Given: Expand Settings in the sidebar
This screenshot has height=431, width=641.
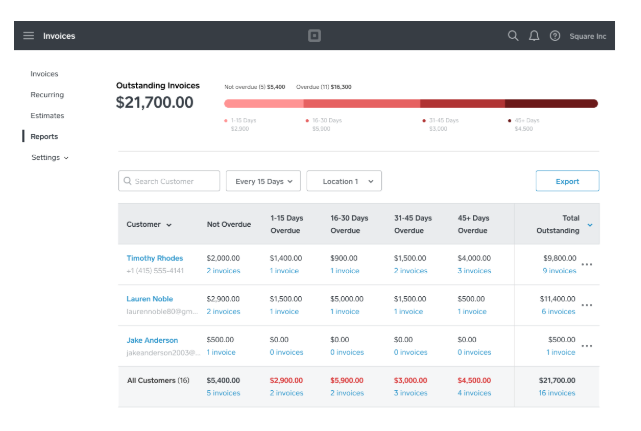Looking at the screenshot, I should point(50,158).
